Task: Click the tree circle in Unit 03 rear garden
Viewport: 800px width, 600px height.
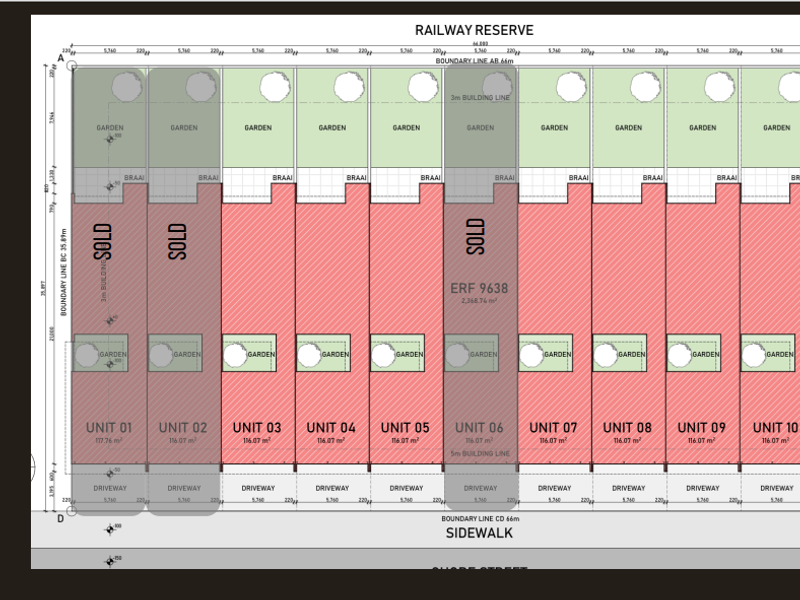Action: (x=273, y=87)
